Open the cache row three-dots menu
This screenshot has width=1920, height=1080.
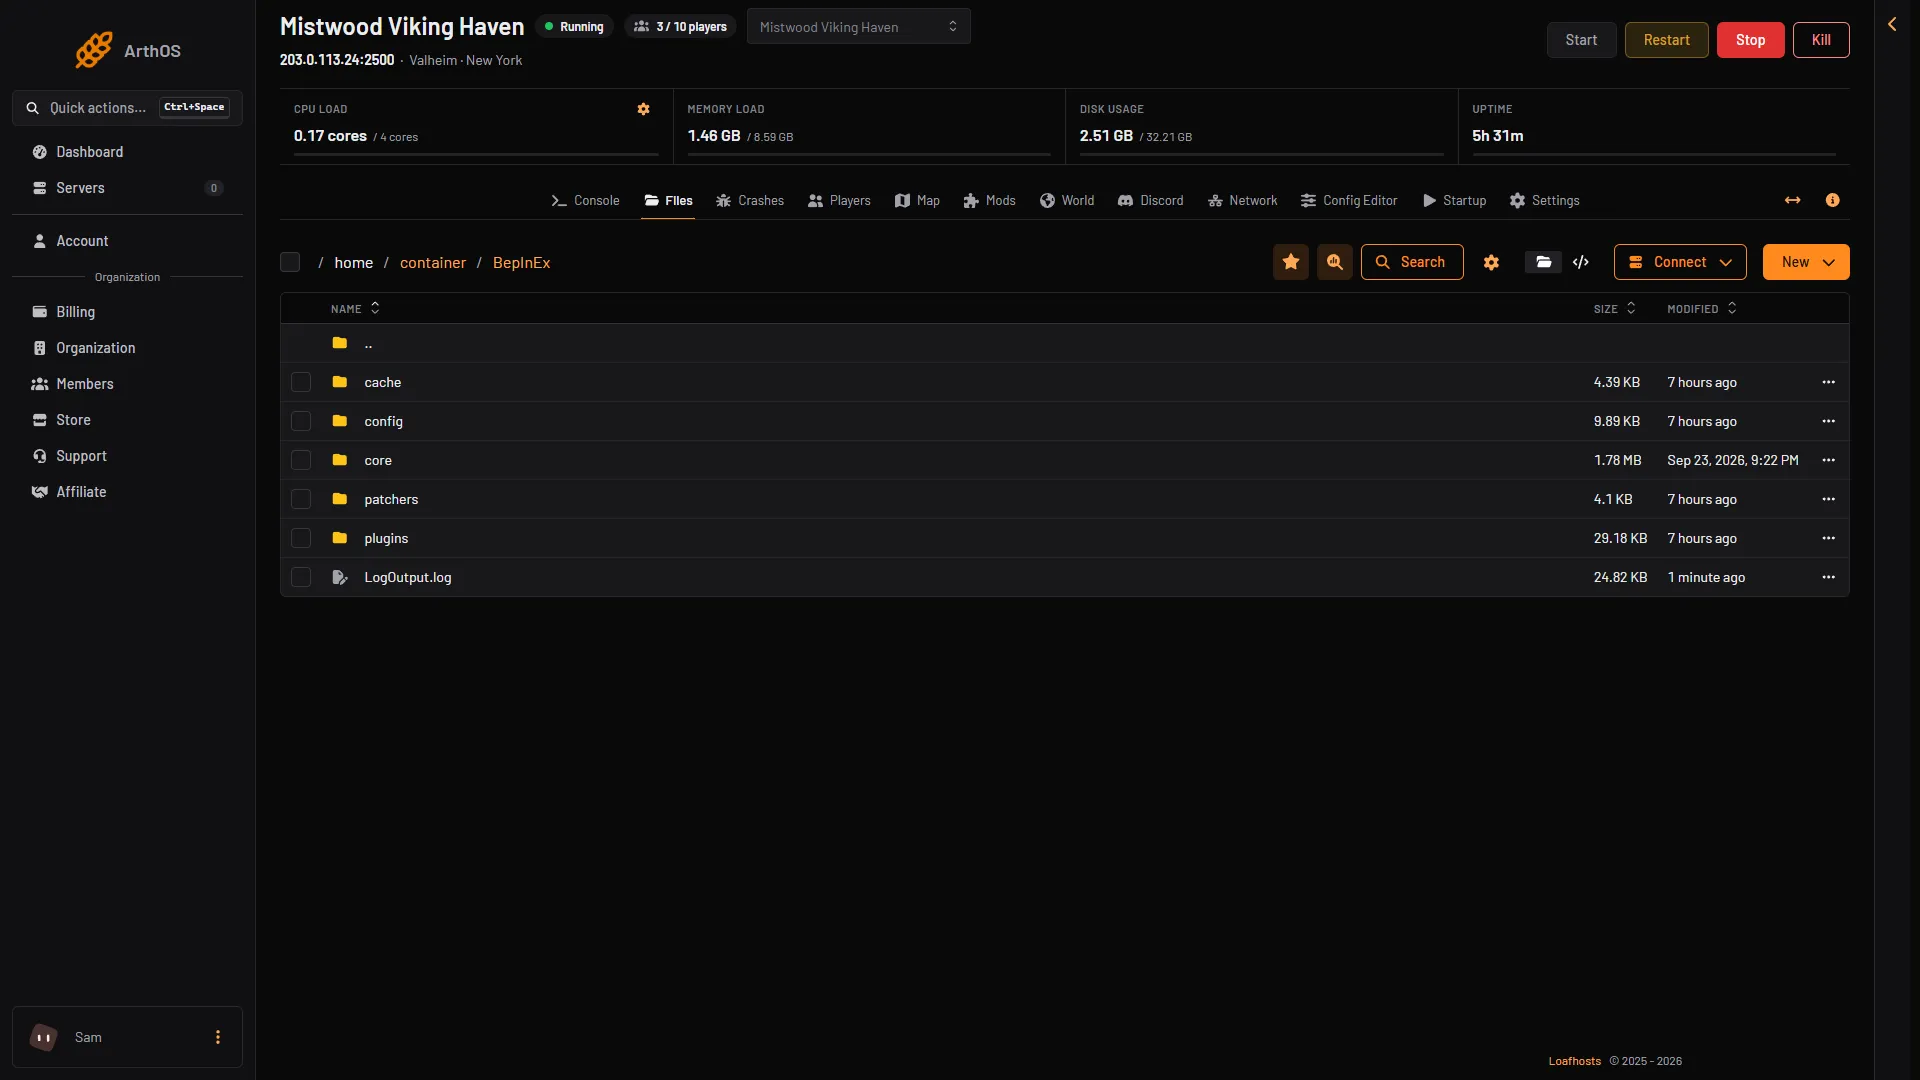(x=1828, y=382)
